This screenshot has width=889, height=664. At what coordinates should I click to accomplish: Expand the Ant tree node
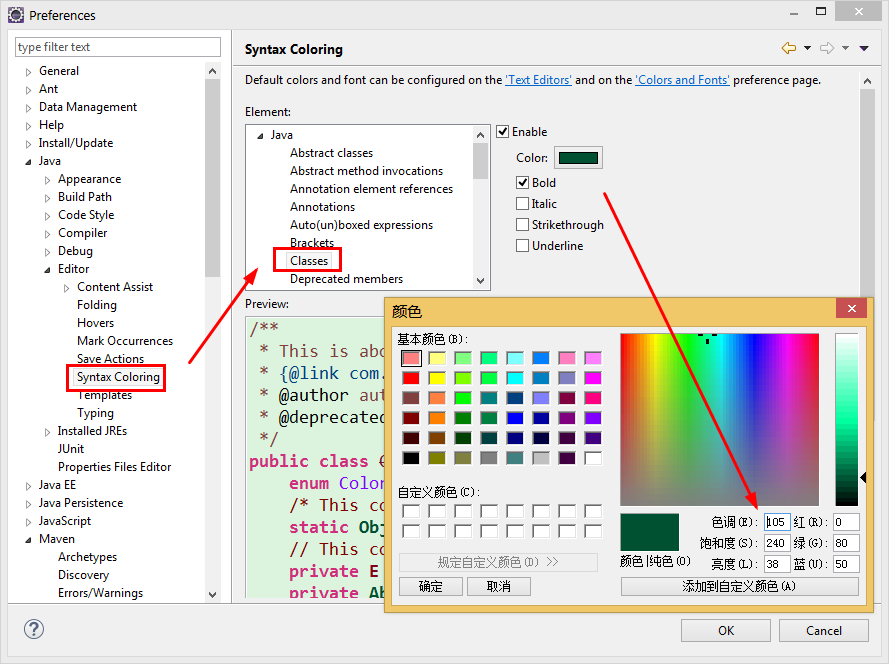click(28, 90)
